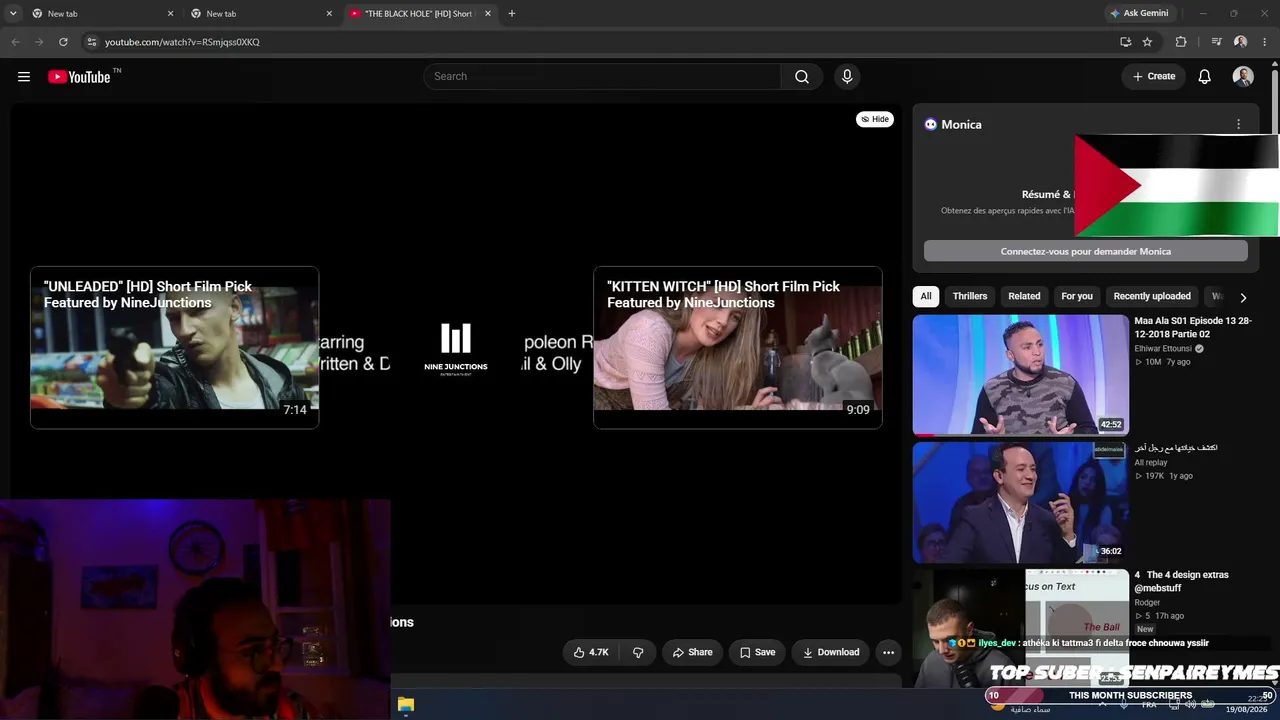
Task: Close "THE BLACK HOLE" tab
Action: (x=488, y=14)
